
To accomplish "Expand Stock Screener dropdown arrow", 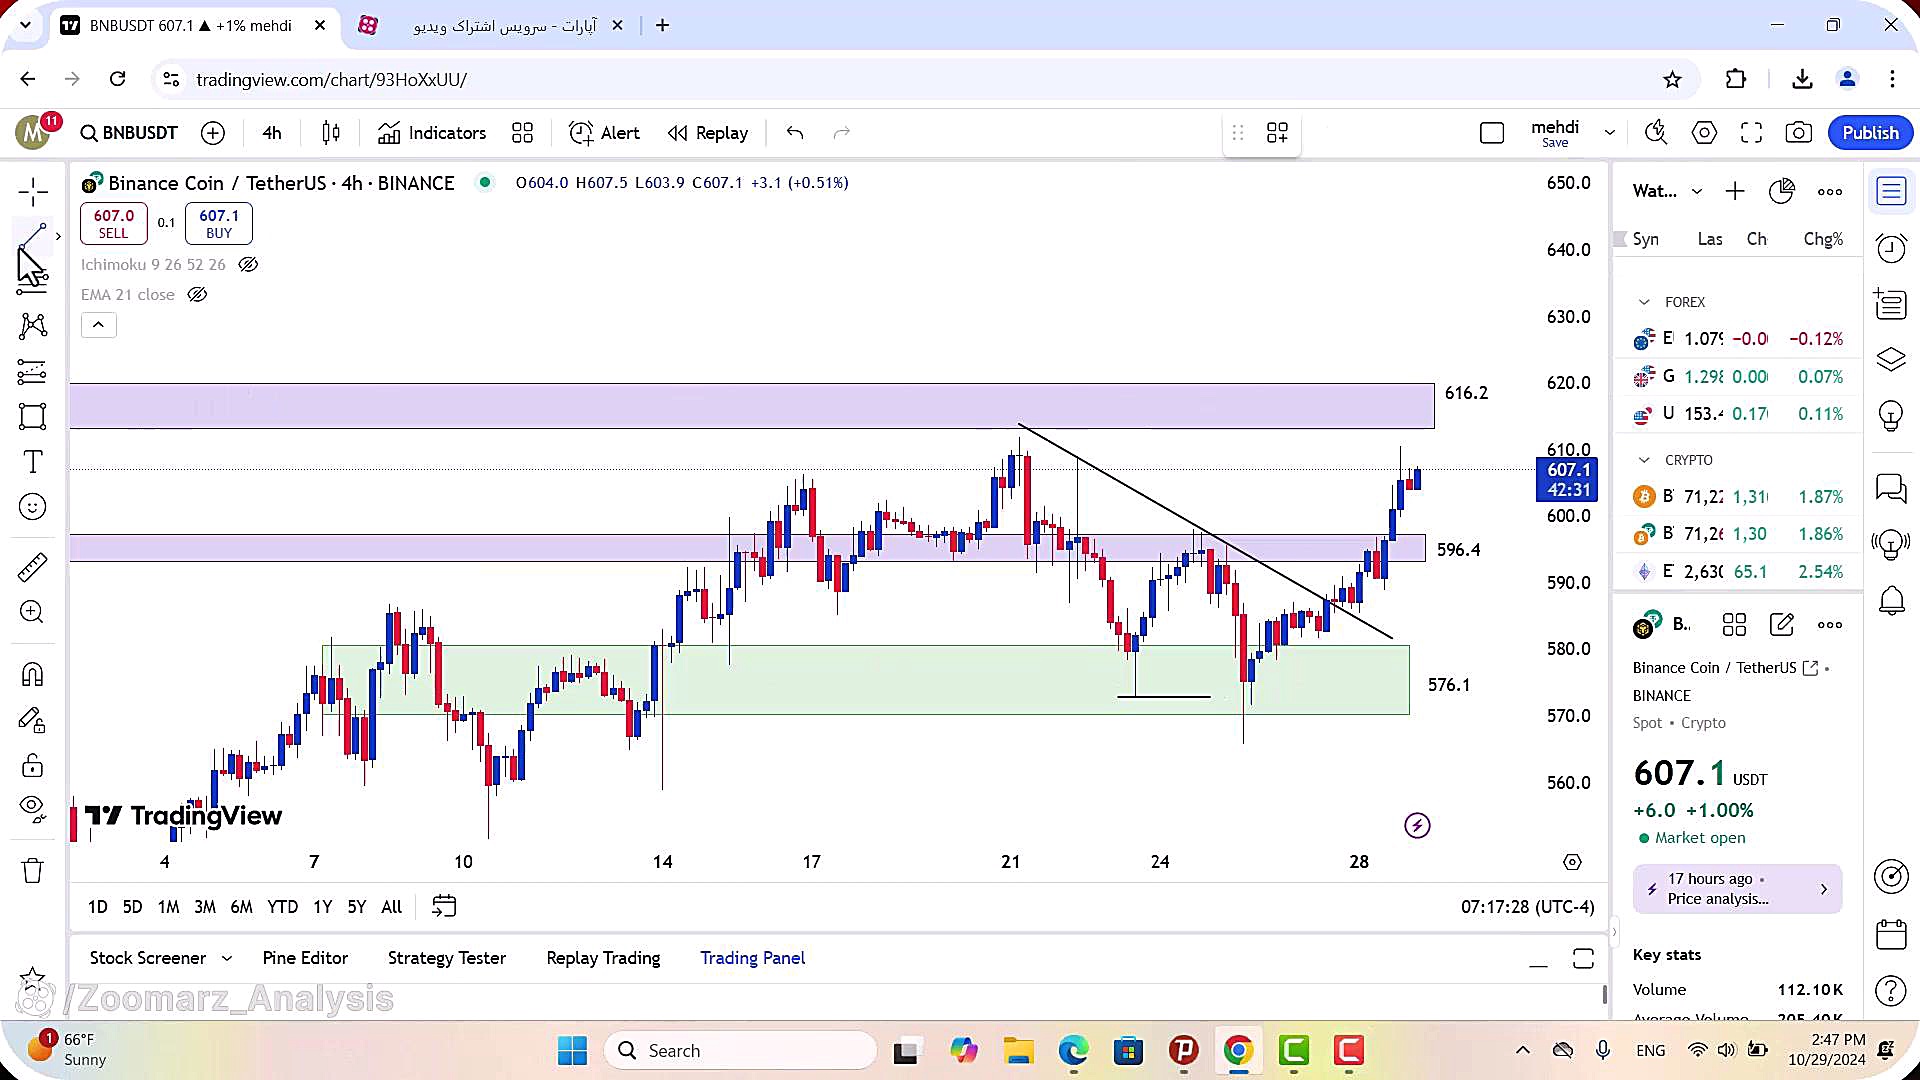I will tap(227, 958).
